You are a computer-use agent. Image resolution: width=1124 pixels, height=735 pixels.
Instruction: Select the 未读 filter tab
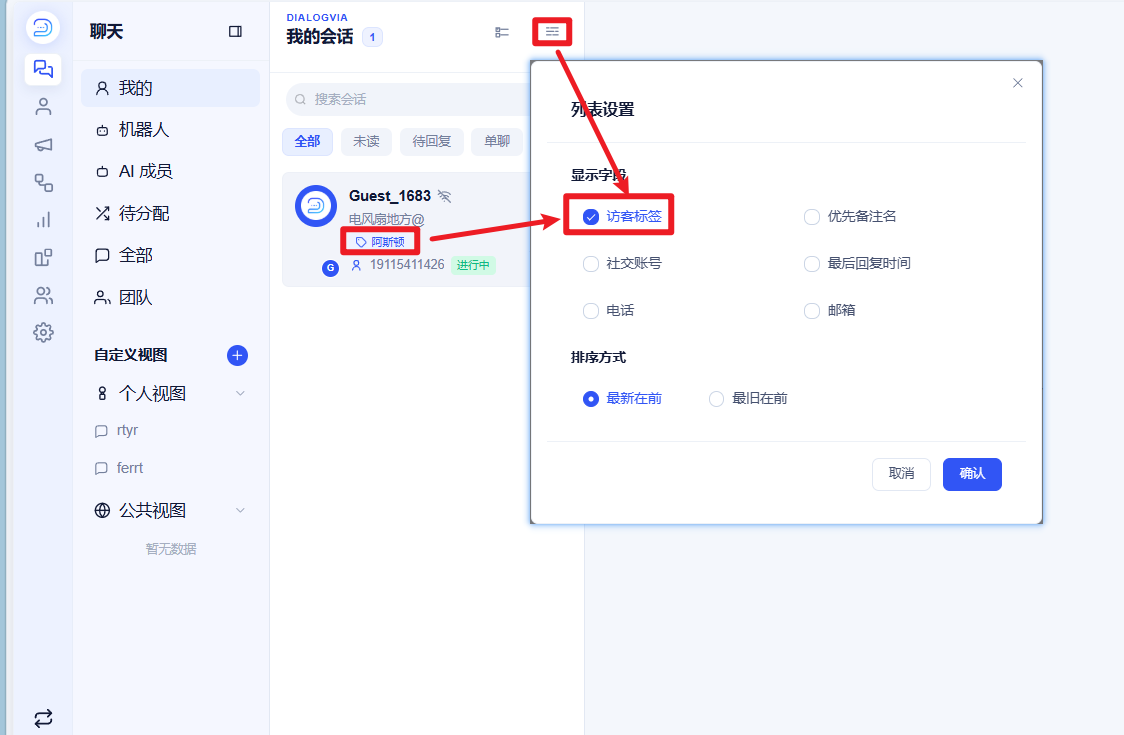pos(366,141)
